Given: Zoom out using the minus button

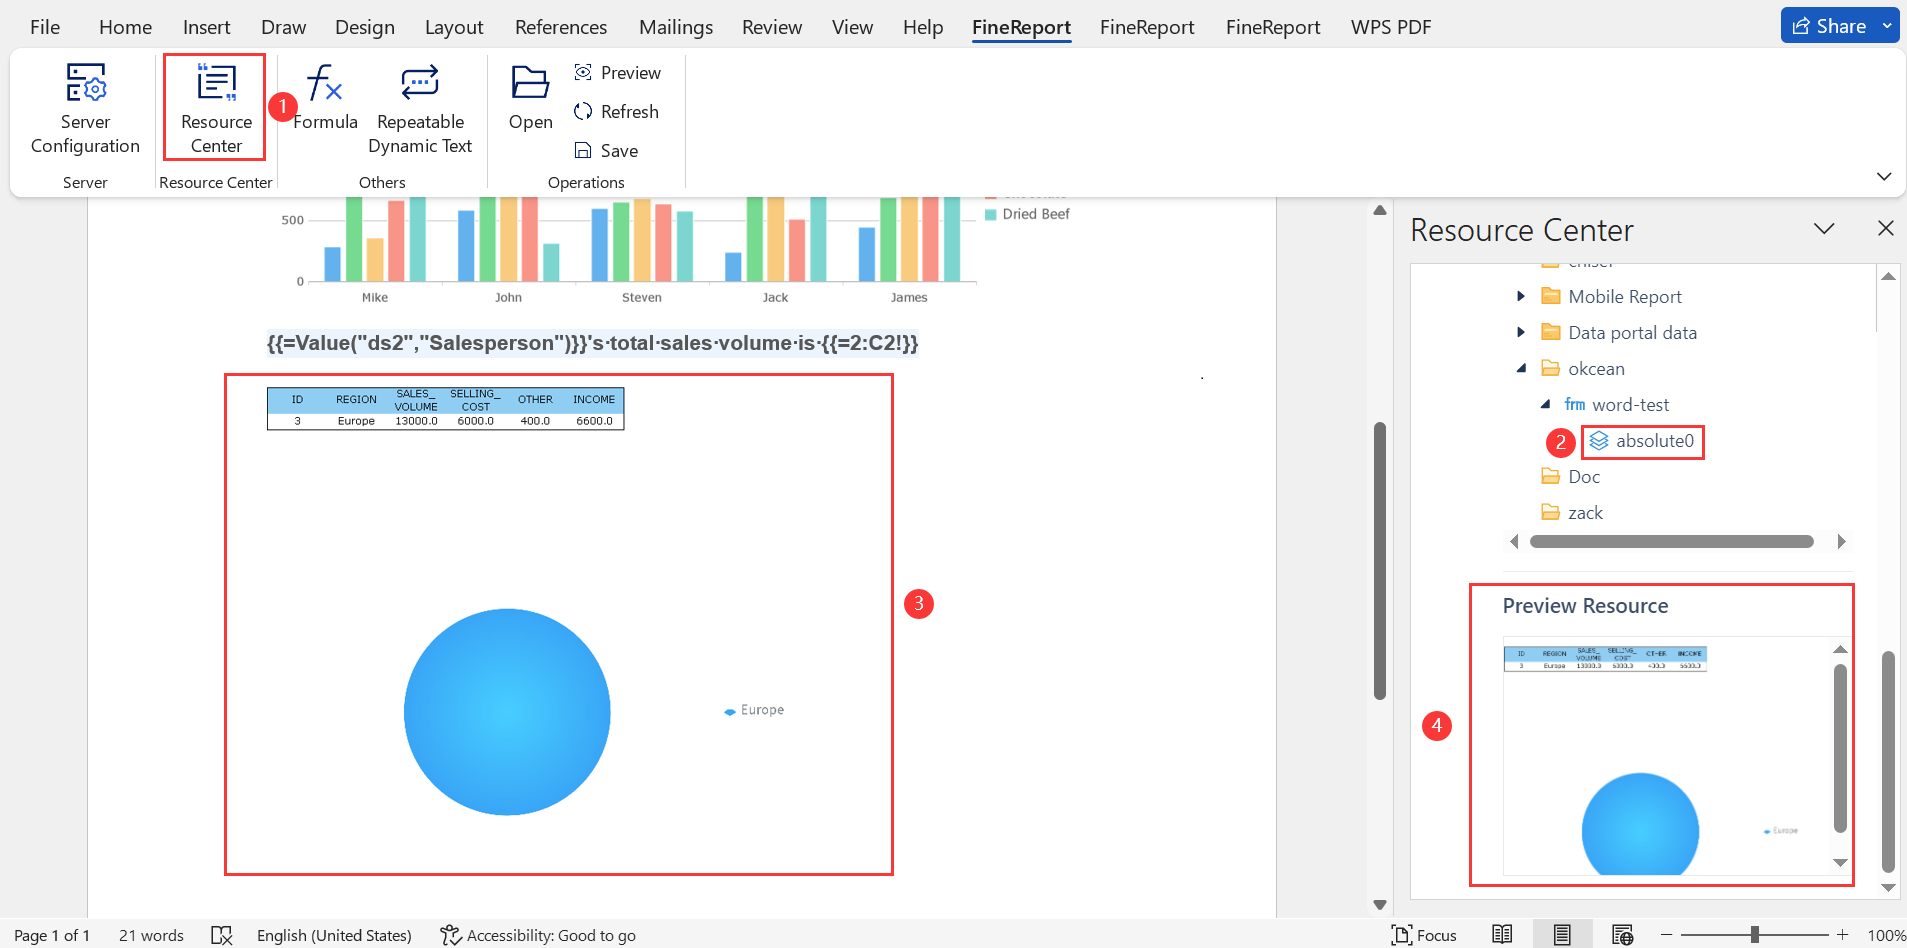Looking at the screenshot, I should point(1666,935).
